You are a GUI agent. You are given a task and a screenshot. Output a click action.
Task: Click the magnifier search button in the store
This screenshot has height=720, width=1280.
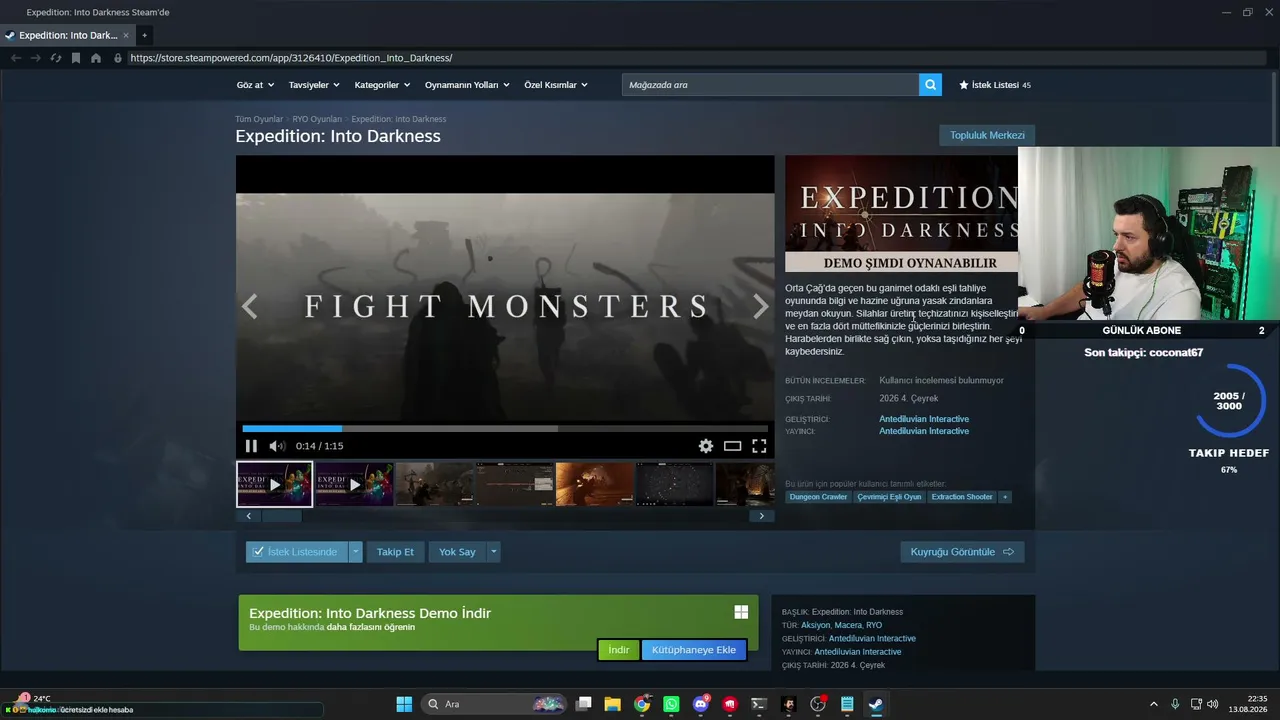pyautogui.click(x=930, y=85)
